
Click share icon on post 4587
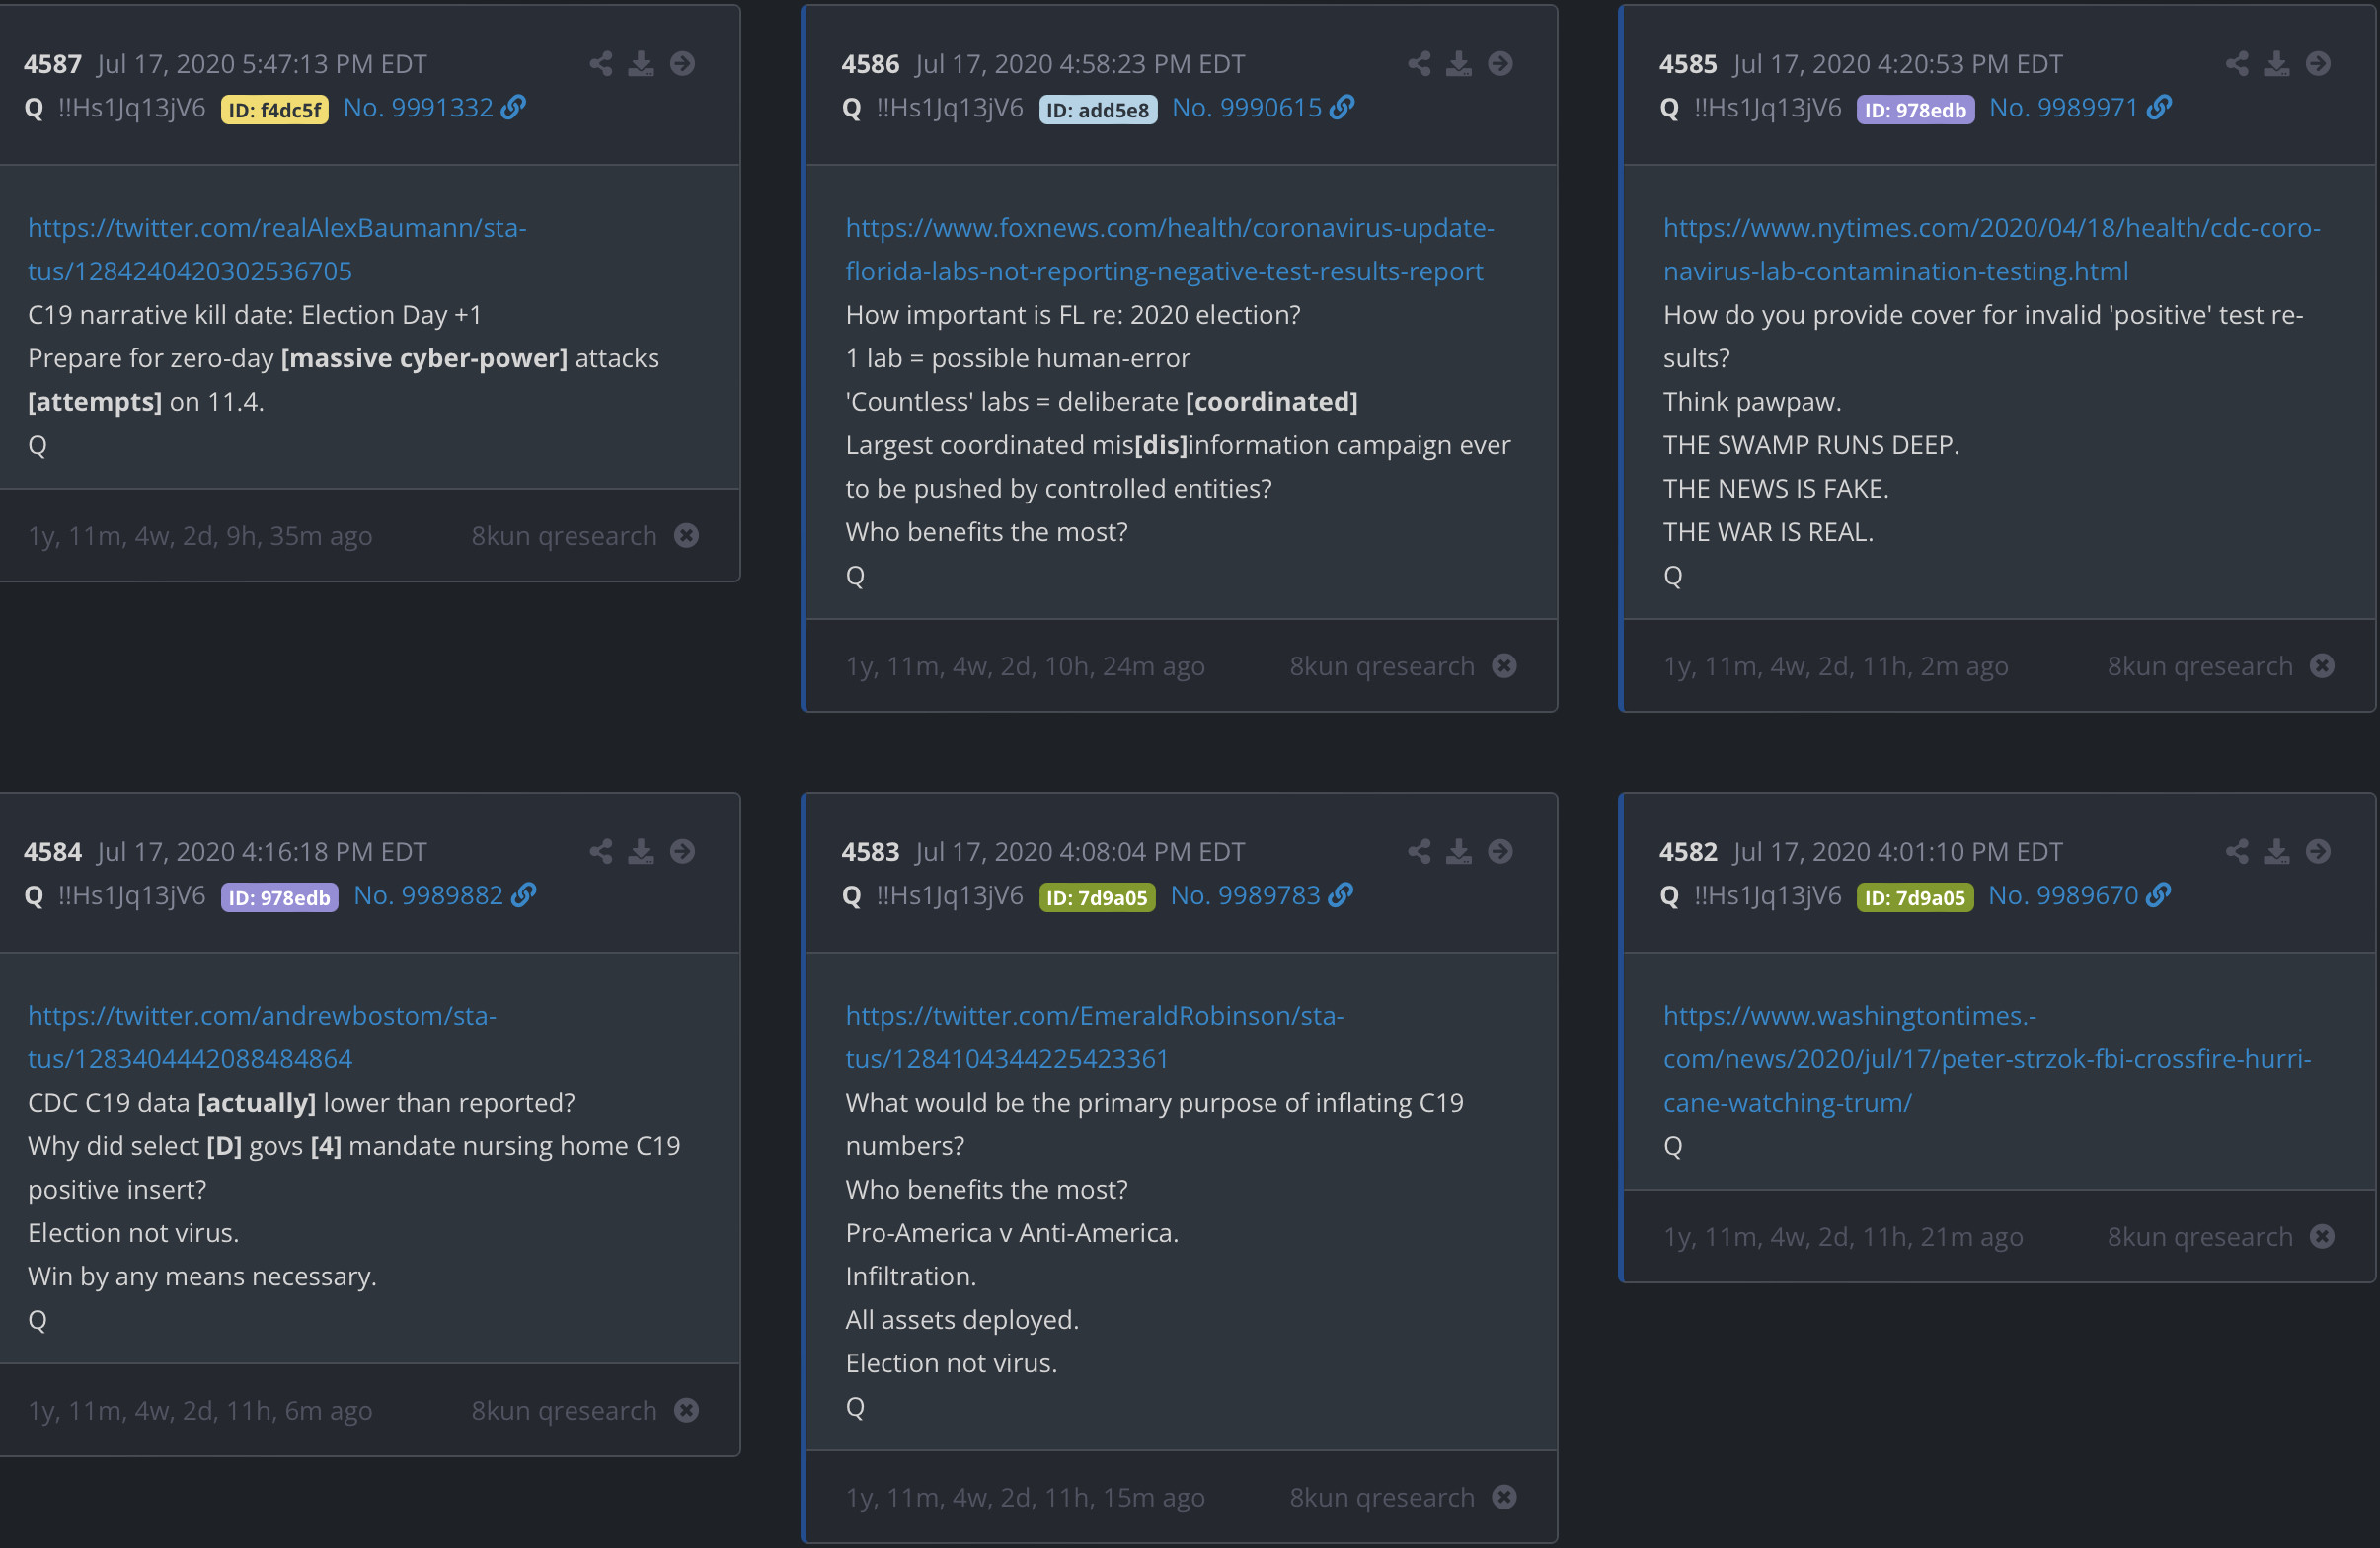[600, 64]
